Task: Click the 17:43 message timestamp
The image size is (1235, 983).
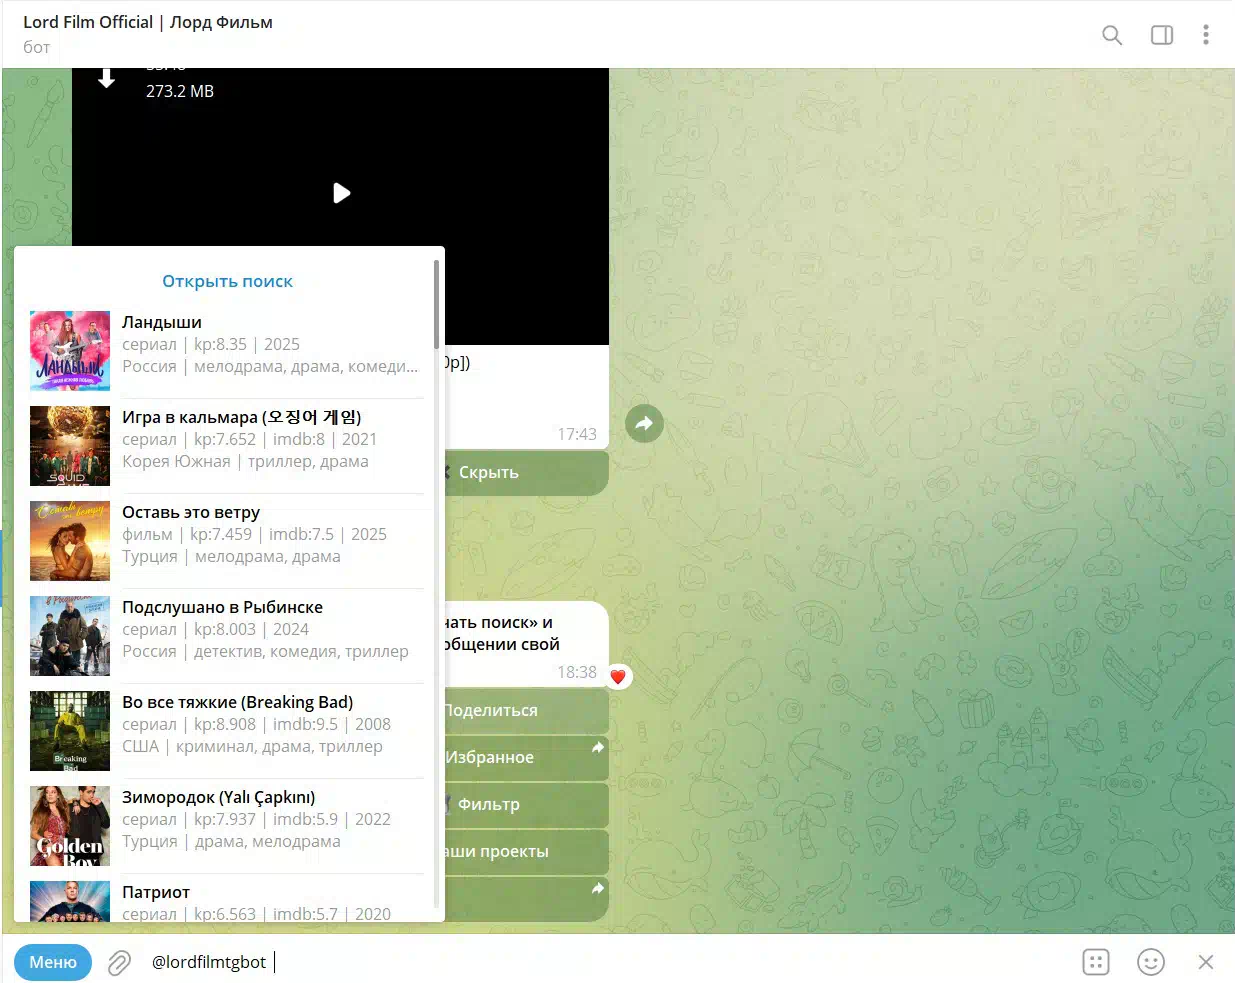Action: [x=577, y=434]
